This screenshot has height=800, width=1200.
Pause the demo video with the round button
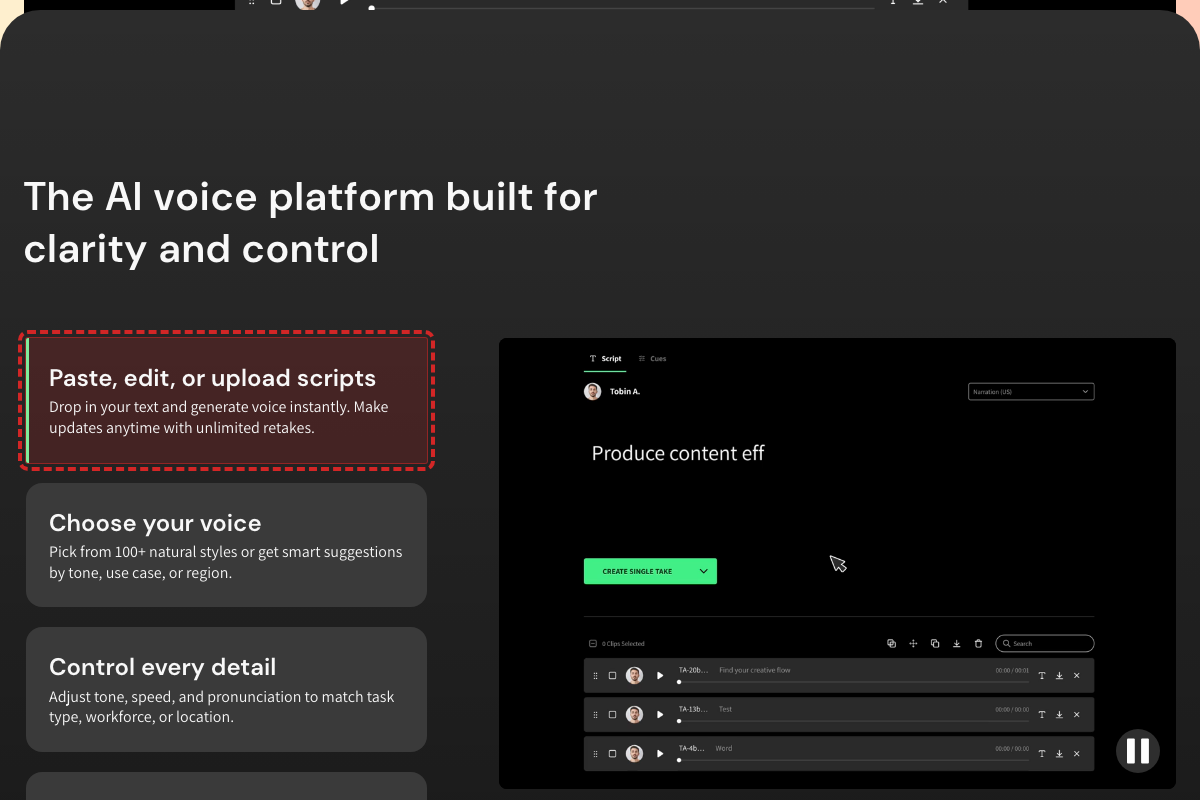[x=1138, y=751]
